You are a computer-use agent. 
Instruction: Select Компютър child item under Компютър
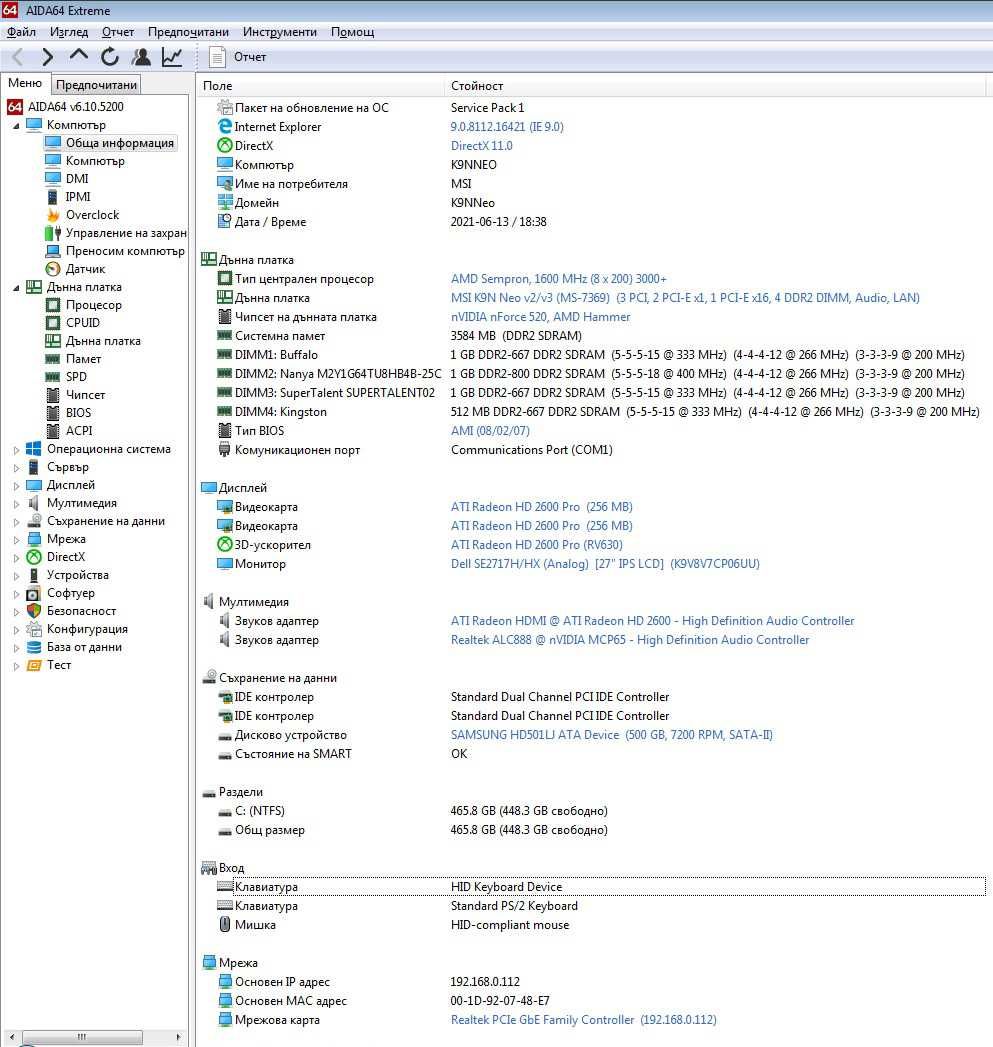coord(95,161)
